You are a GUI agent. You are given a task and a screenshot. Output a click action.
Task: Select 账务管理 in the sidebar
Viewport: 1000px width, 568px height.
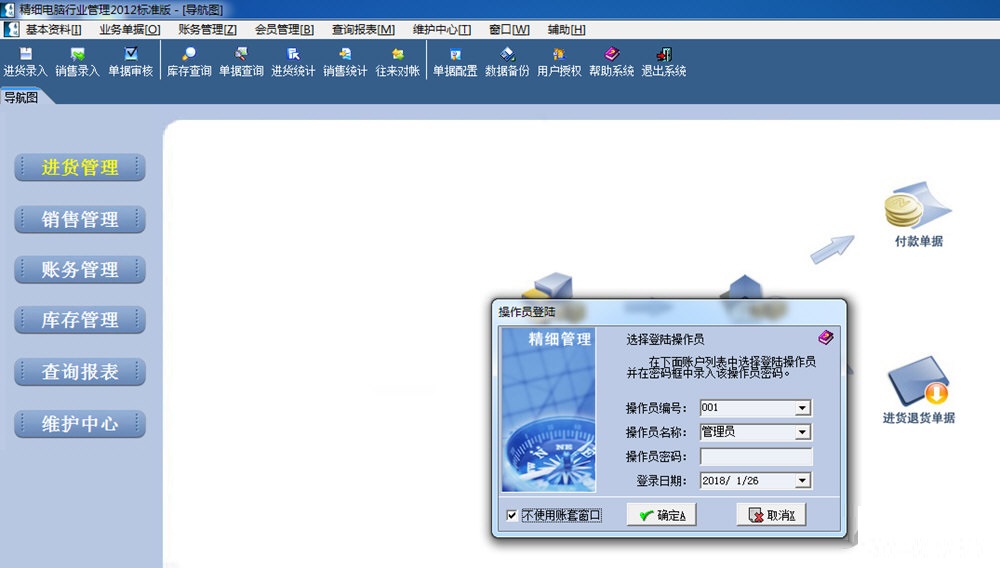(80, 270)
